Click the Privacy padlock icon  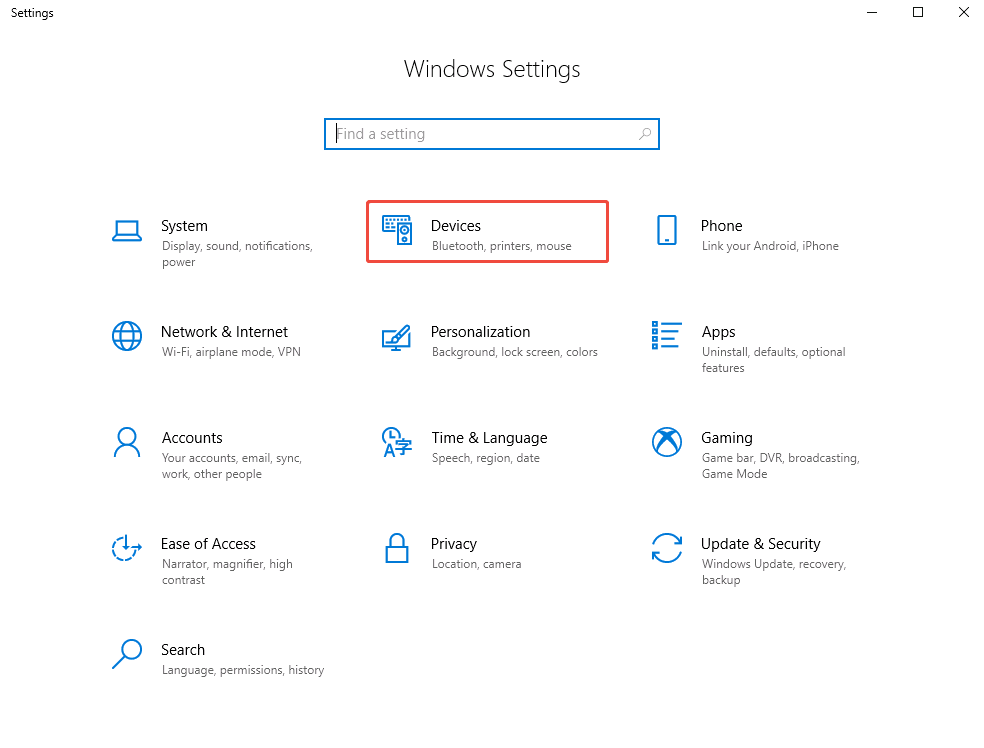pyautogui.click(x=397, y=548)
